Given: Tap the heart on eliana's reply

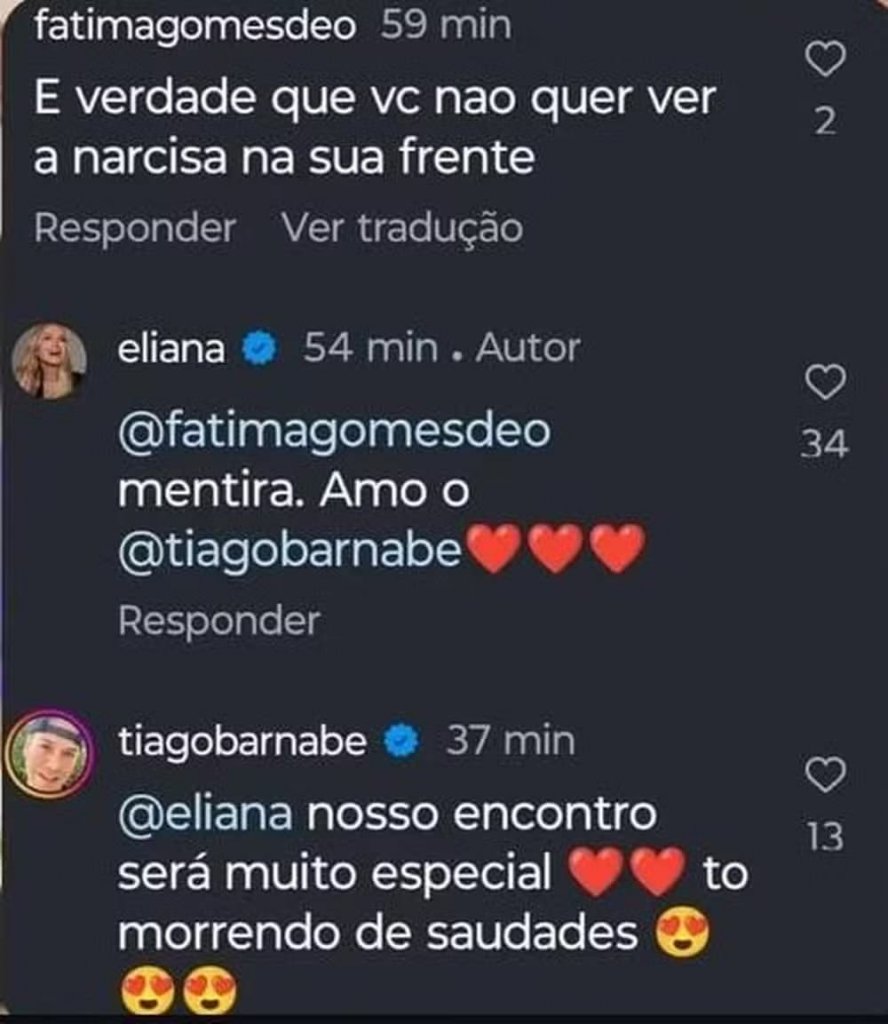Looking at the screenshot, I should pyautogui.click(x=825, y=382).
